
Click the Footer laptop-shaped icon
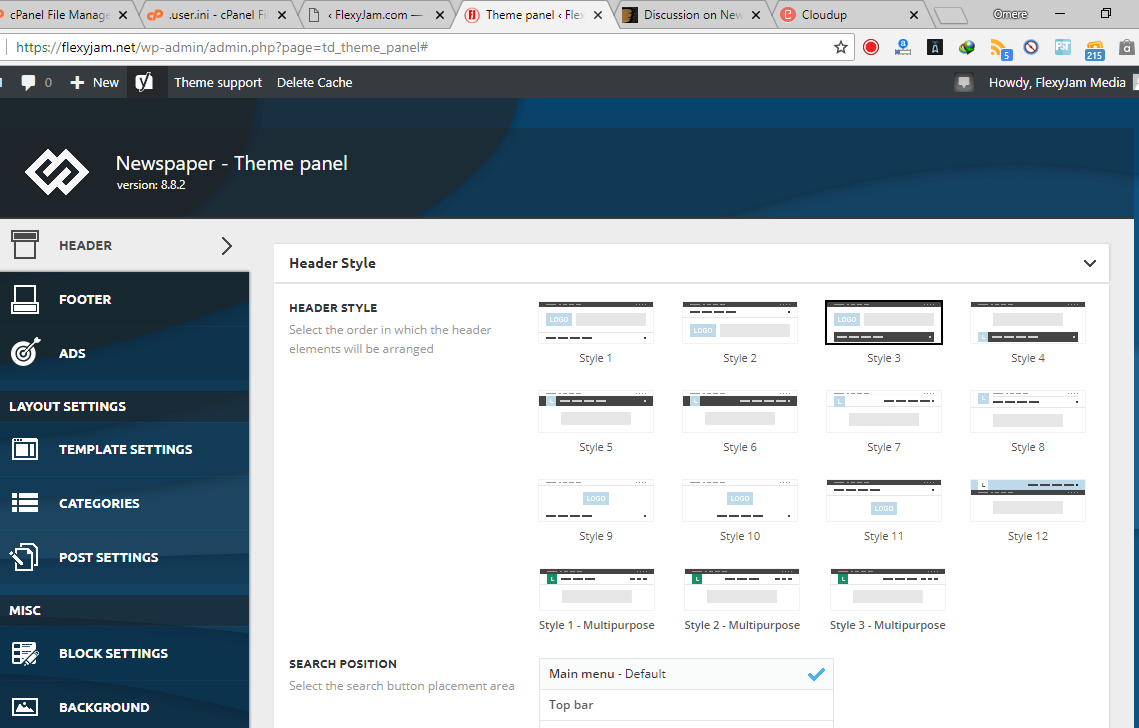click(25, 299)
